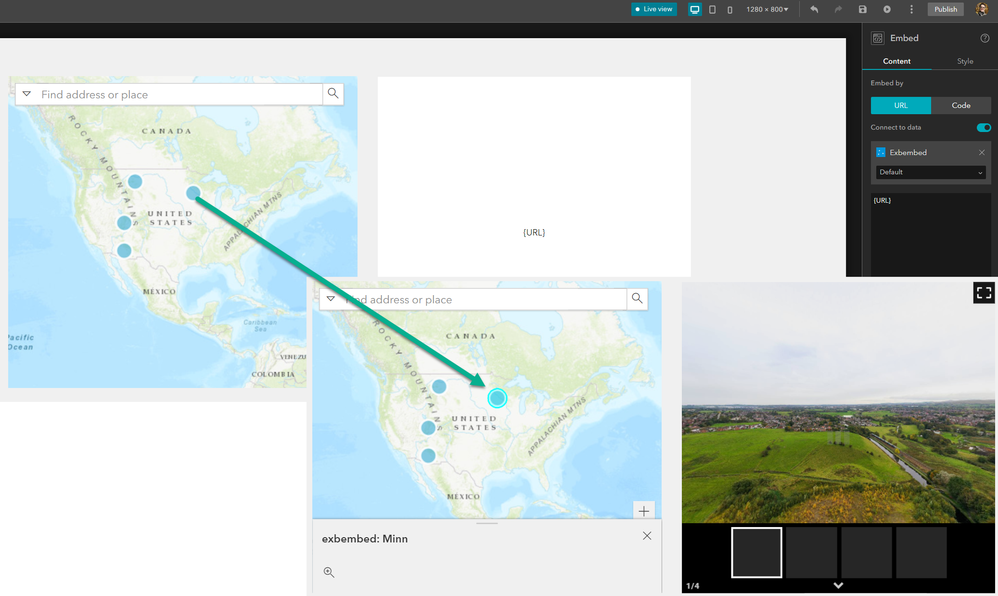Click the Publish button
This screenshot has height=596, width=998.
(945, 10)
